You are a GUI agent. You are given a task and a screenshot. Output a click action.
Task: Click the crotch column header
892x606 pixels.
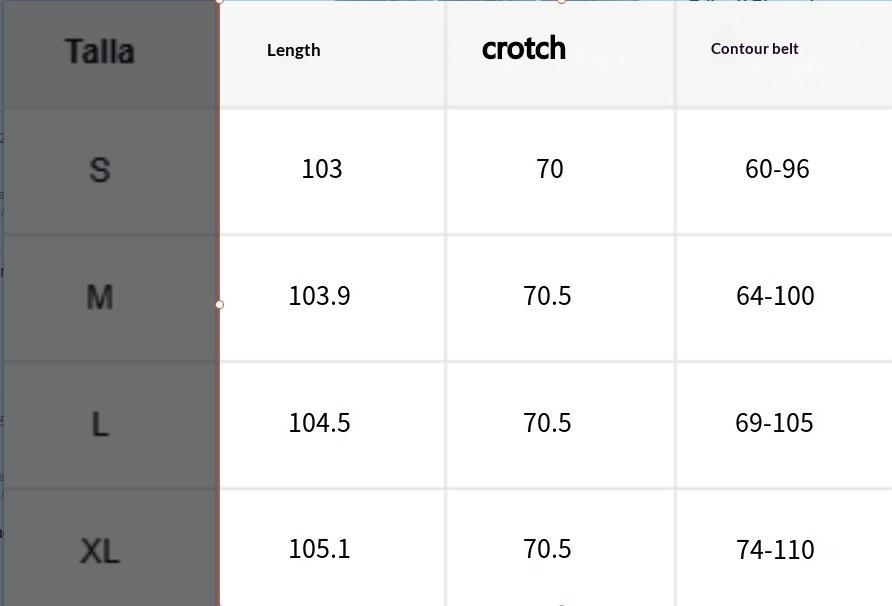click(x=524, y=48)
